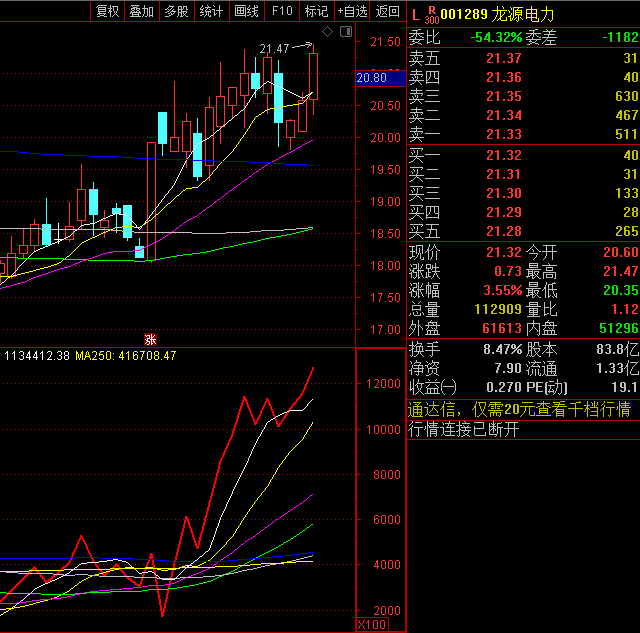Screen dimensions: 640x633
Task: Click 最低 value 20.35
Action: click(620, 290)
